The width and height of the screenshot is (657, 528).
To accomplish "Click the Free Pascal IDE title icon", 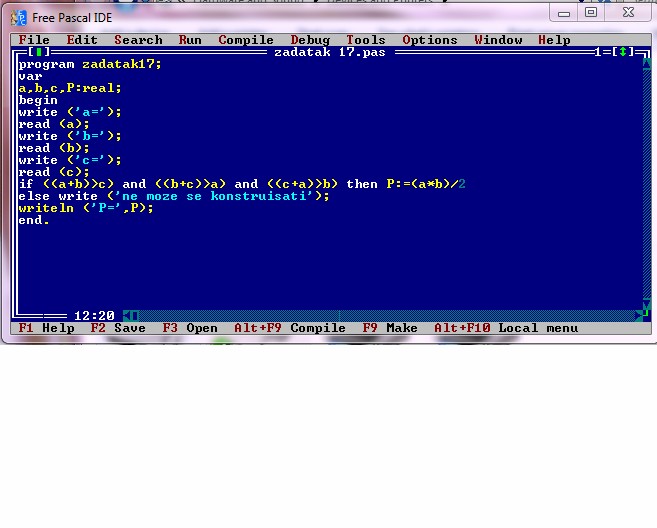I will (18, 18).
